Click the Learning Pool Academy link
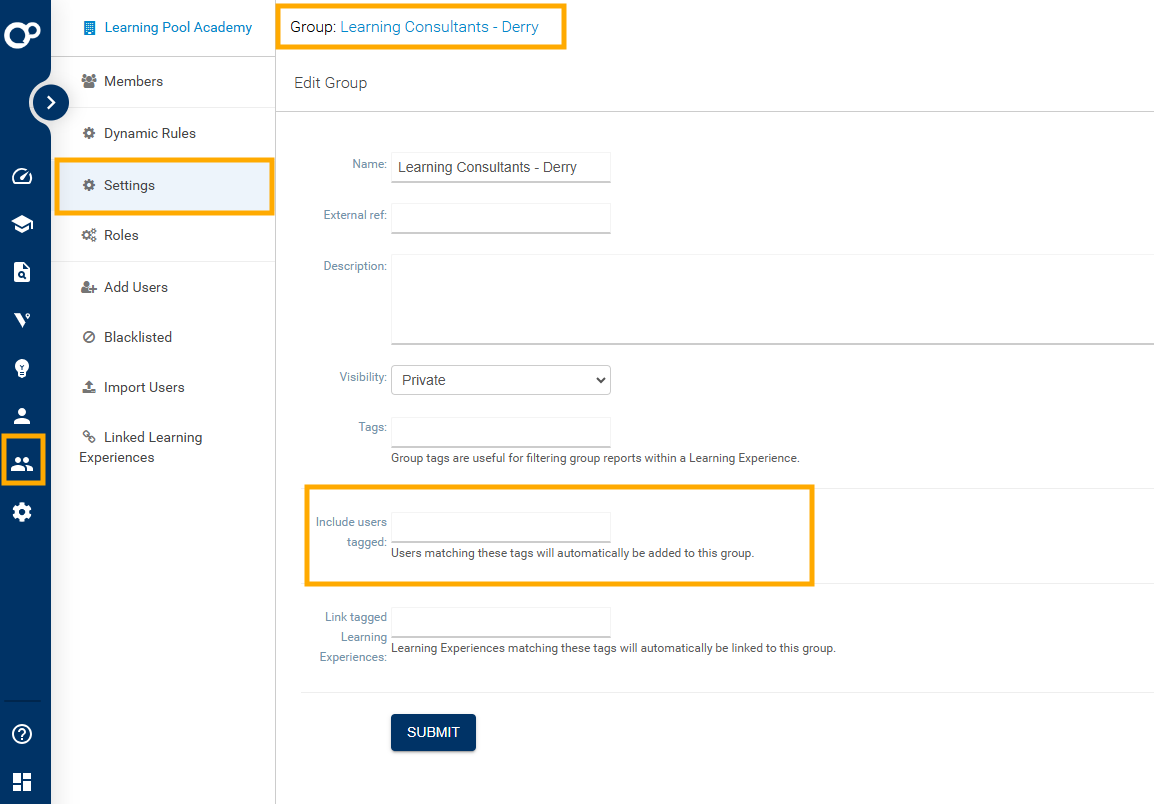Viewport: 1154px width, 804px height. coord(178,27)
